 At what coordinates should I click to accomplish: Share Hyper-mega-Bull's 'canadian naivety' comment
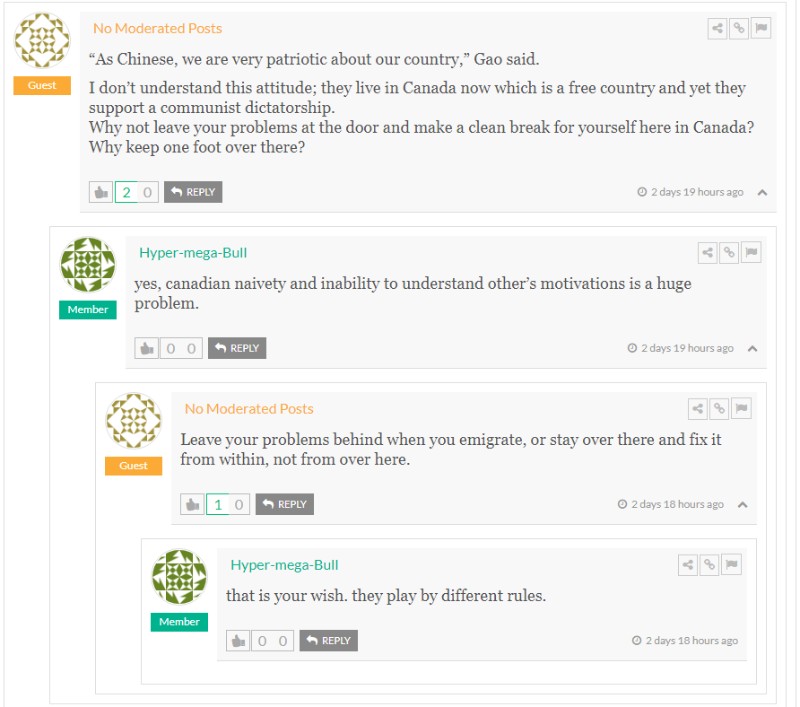click(x=708, y=253)
